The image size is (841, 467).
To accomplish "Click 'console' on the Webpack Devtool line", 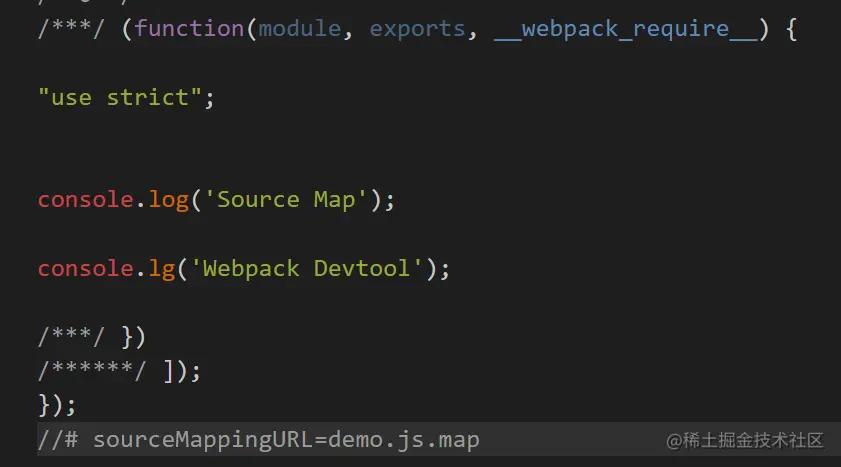I will 86,269.
